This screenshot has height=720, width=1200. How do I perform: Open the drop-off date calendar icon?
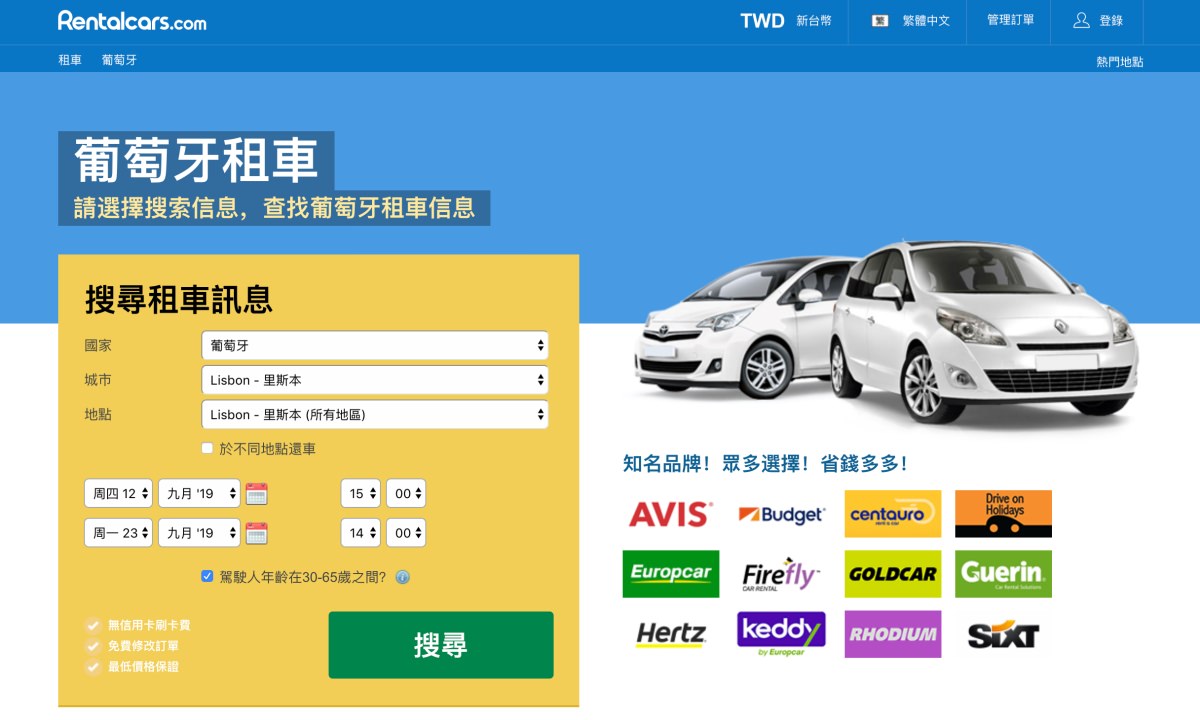257,533
